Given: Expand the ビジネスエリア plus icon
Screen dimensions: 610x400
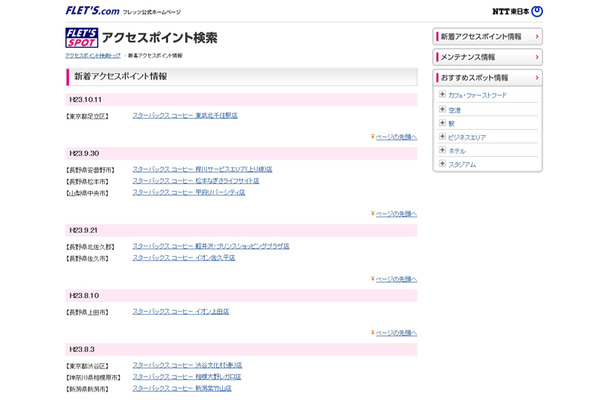Looking at the screenshot, I should (442, 137).
